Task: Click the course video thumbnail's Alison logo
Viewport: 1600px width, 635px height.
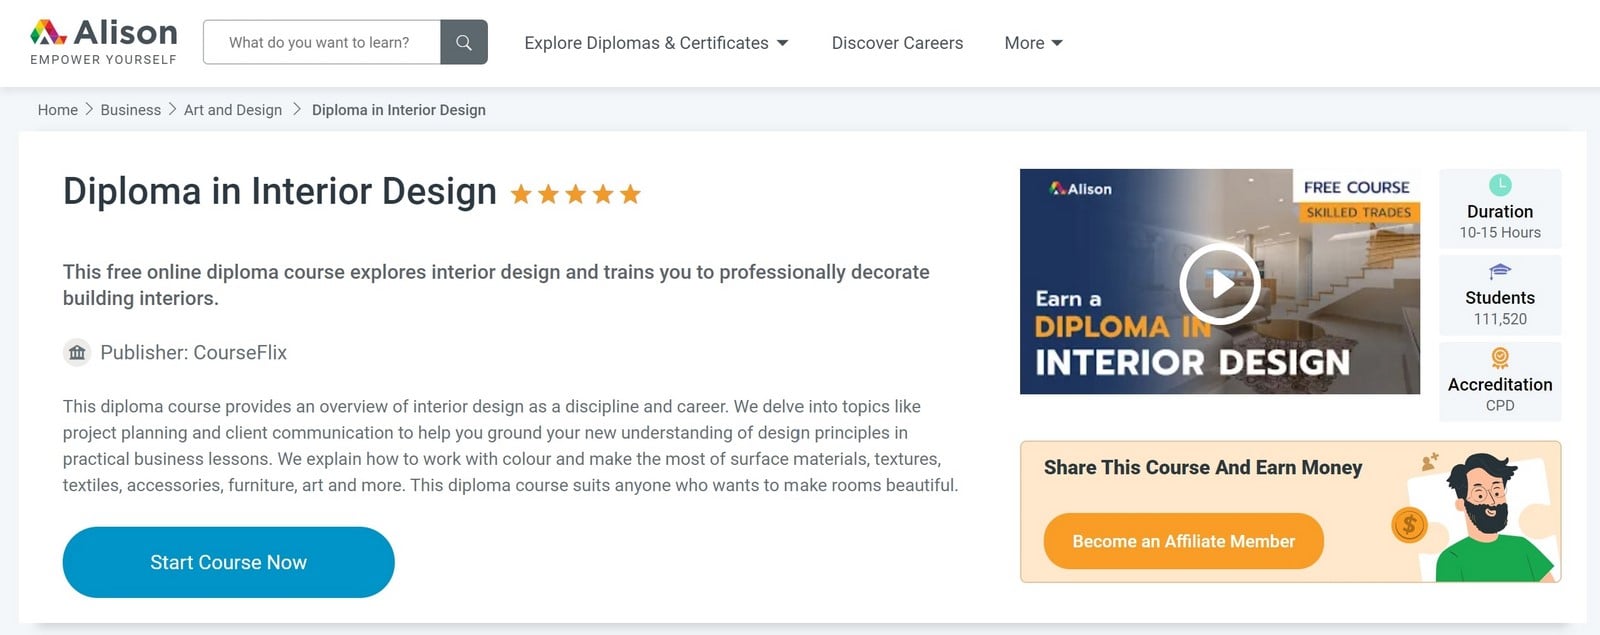Action: (x=1081, y=188)
